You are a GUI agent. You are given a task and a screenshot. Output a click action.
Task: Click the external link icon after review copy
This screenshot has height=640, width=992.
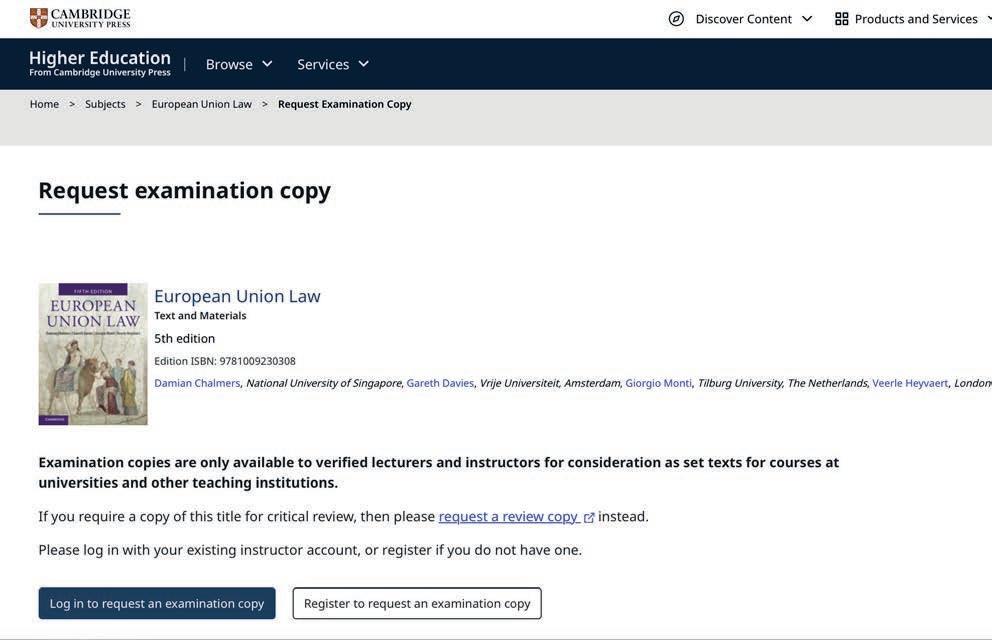[x=588, y=517]
